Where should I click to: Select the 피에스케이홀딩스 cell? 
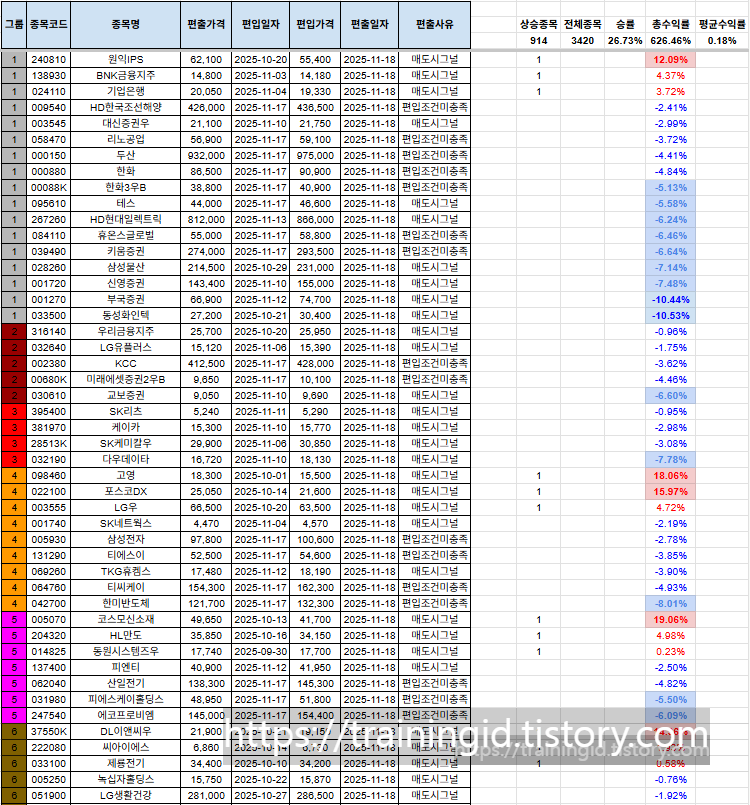pyautogui.click(x=126, y=700)
